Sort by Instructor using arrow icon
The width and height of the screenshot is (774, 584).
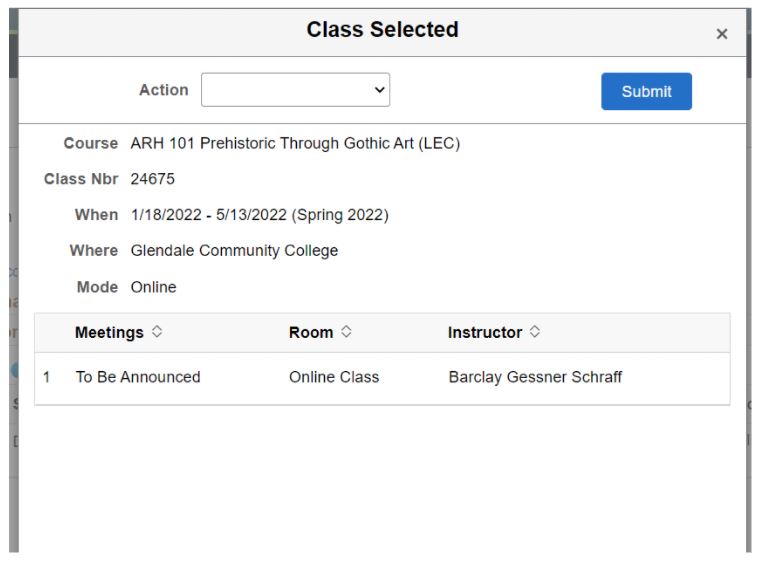pos(535,333)
